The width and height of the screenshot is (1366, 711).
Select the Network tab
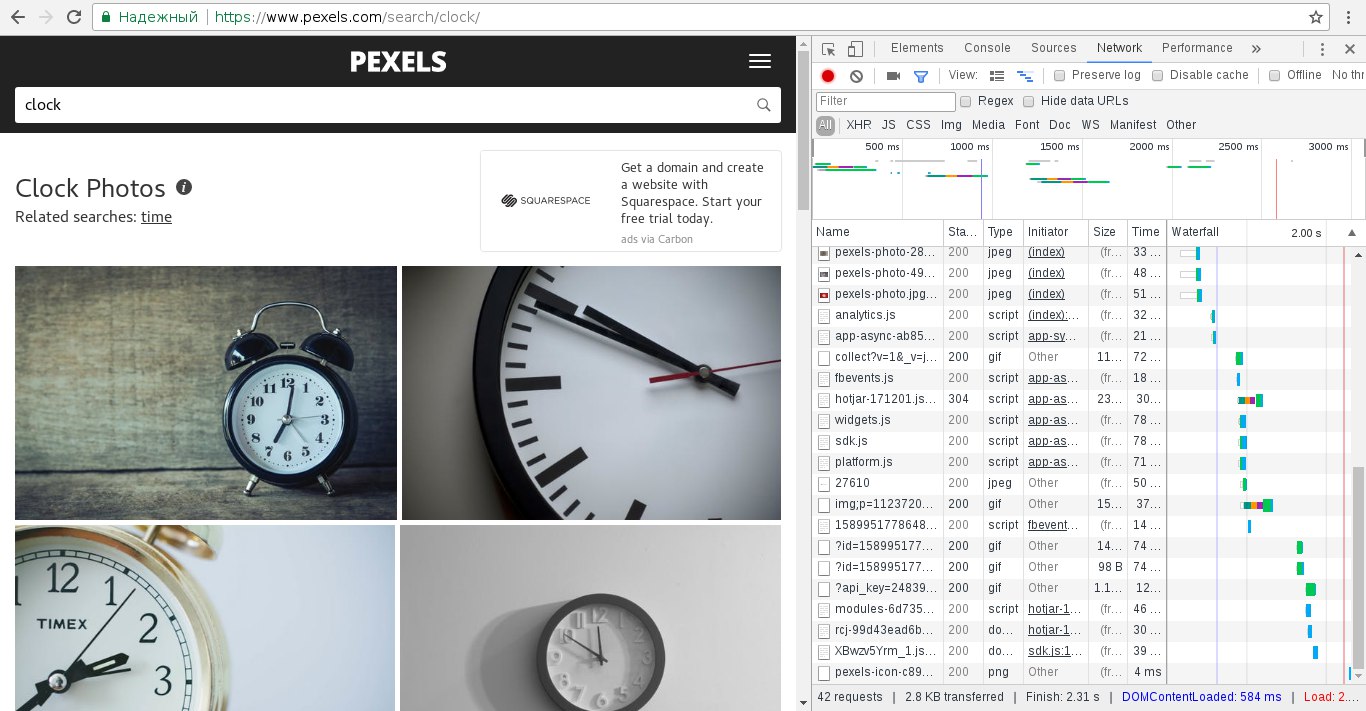pos(1119,48)
